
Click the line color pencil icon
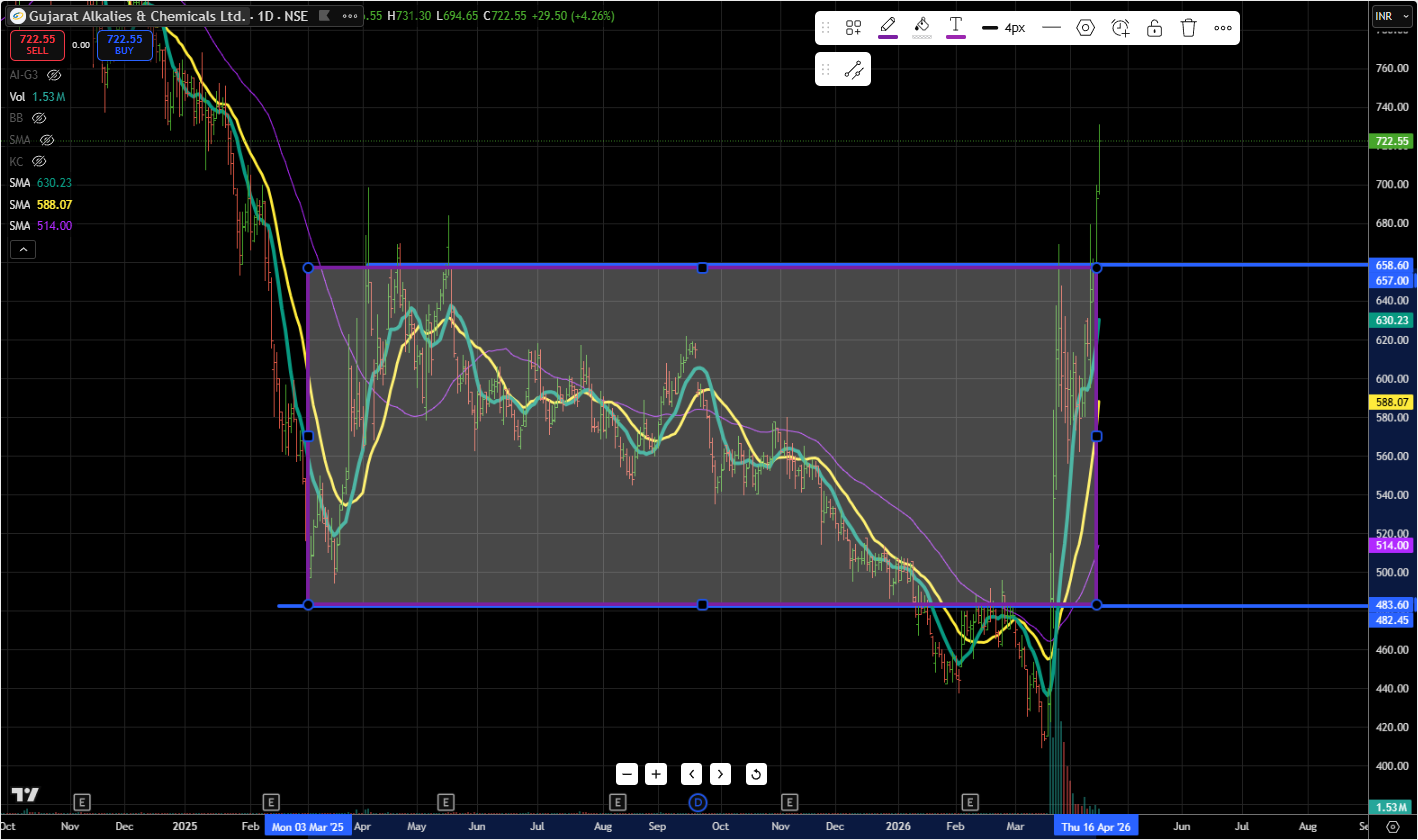pos(887,27)
